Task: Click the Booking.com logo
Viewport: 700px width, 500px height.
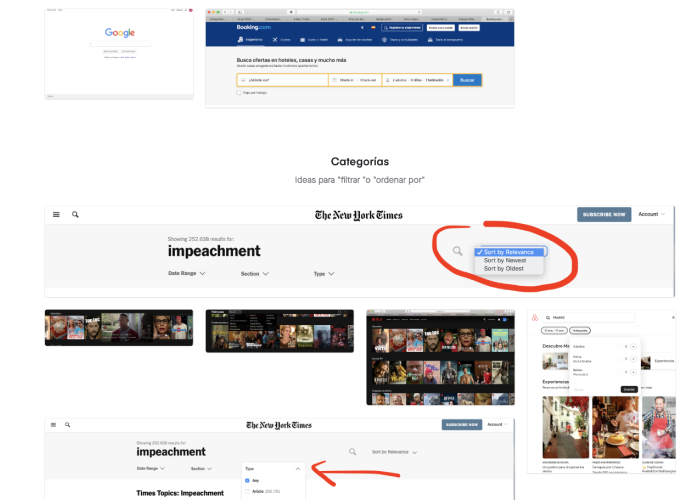Action: coord(254,27)
